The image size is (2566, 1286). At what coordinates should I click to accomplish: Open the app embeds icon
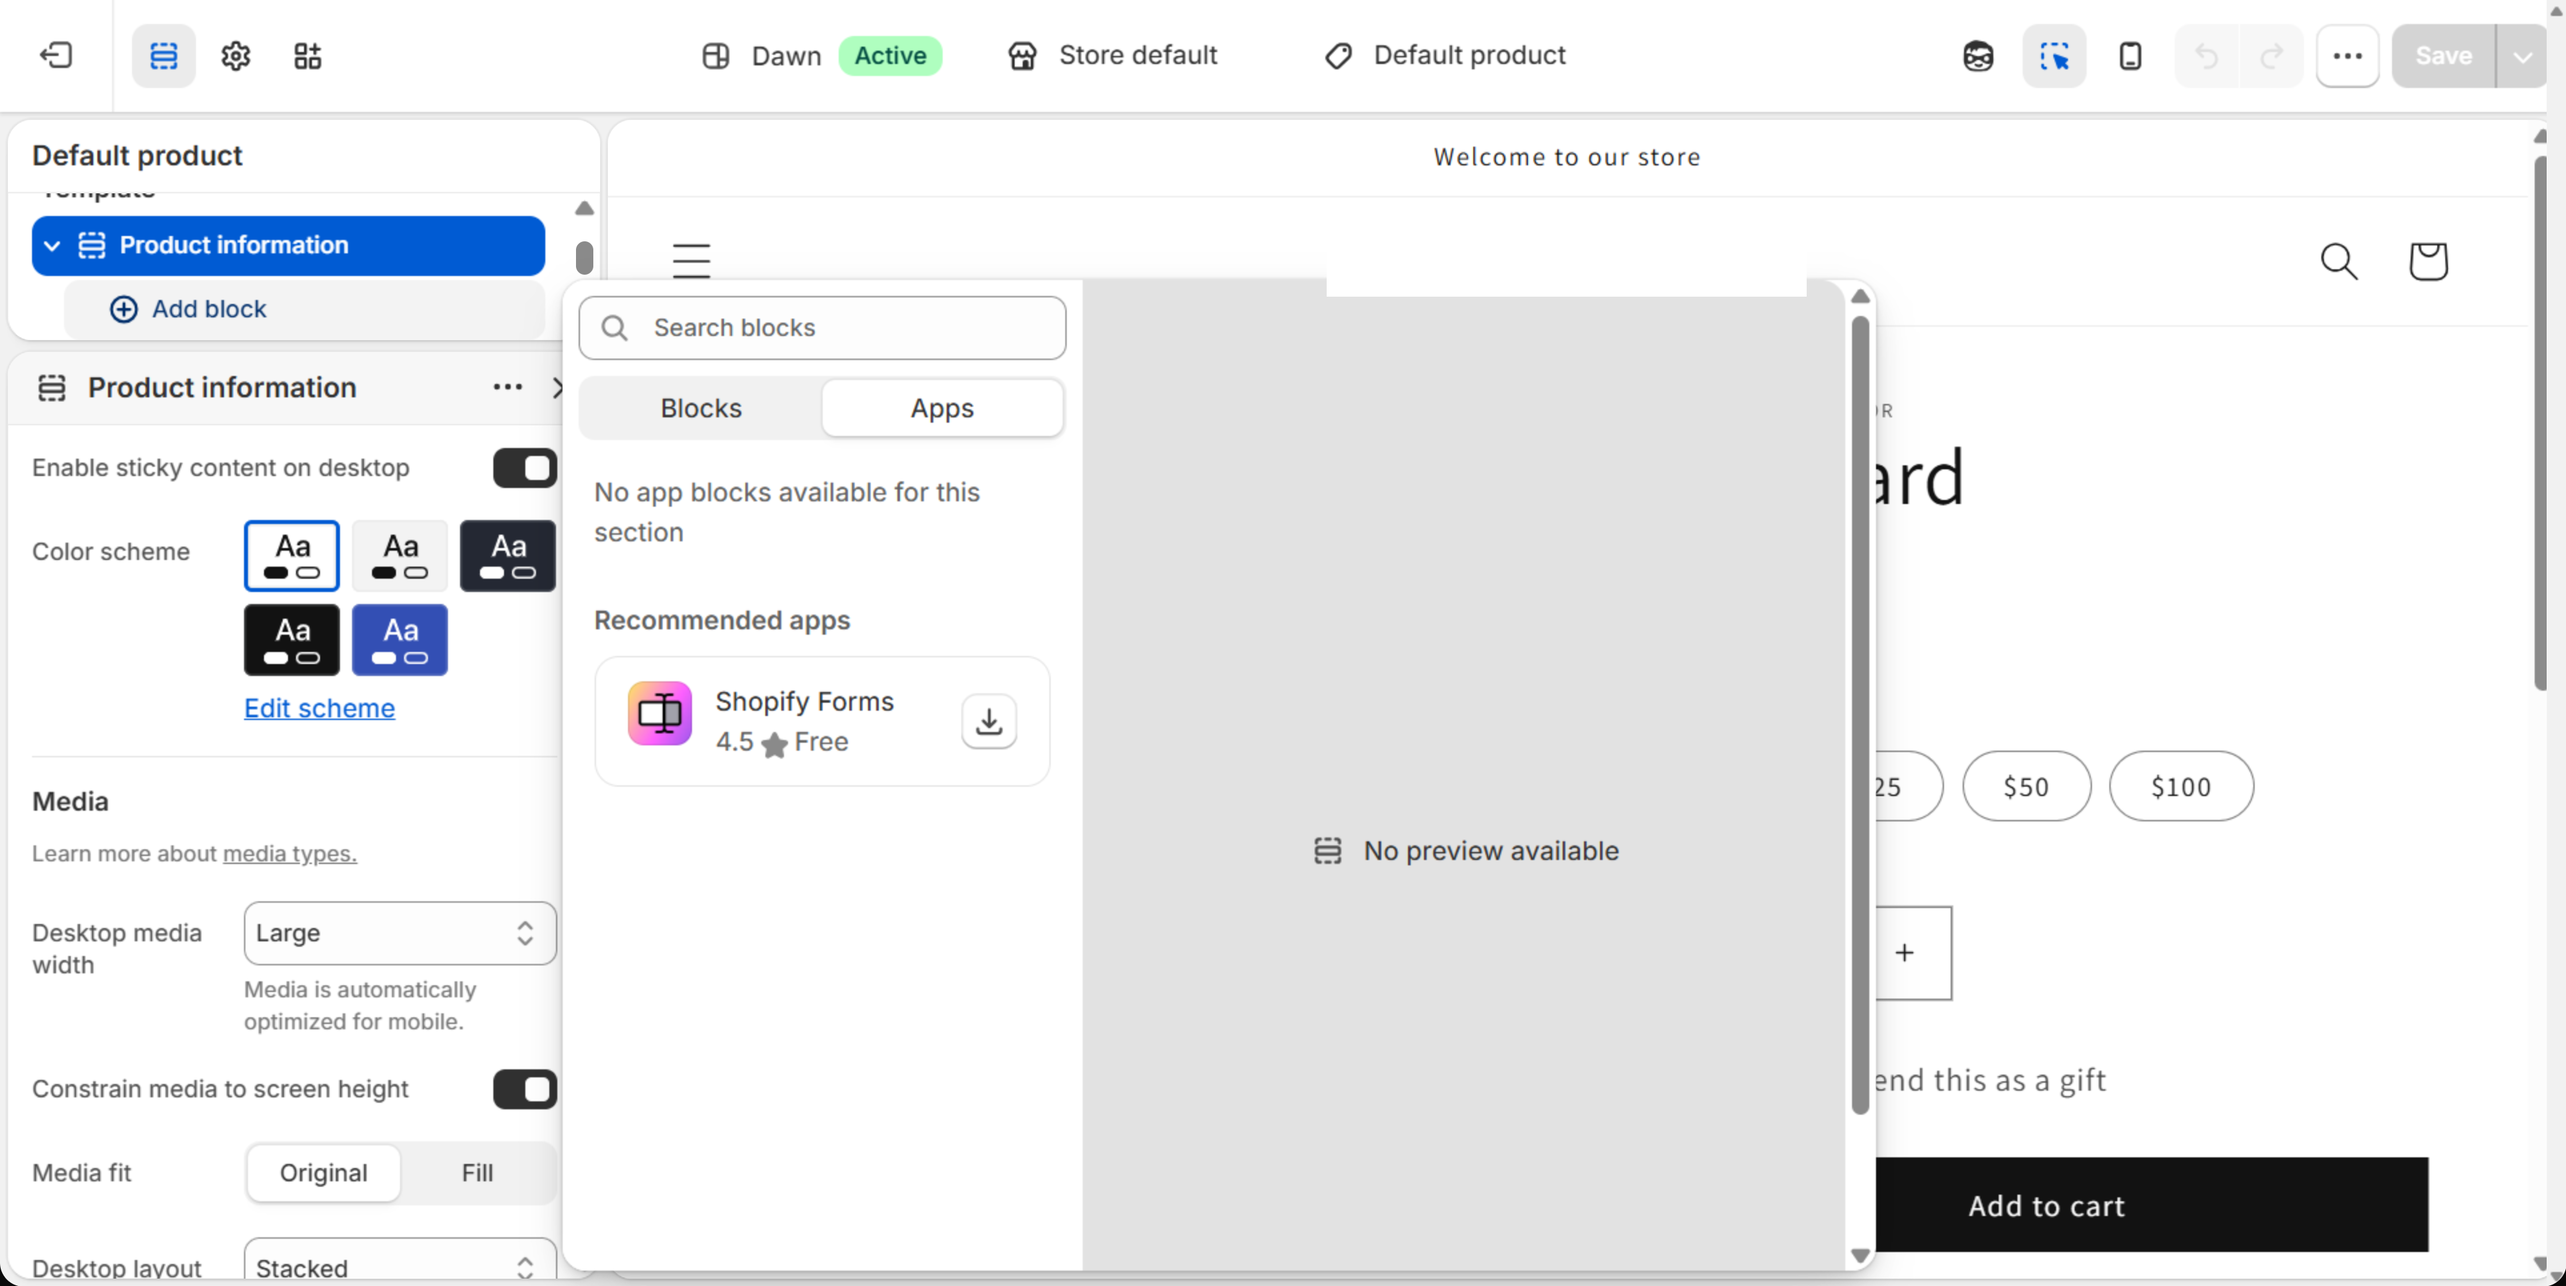pyautogui.click(x=308, y=55)
